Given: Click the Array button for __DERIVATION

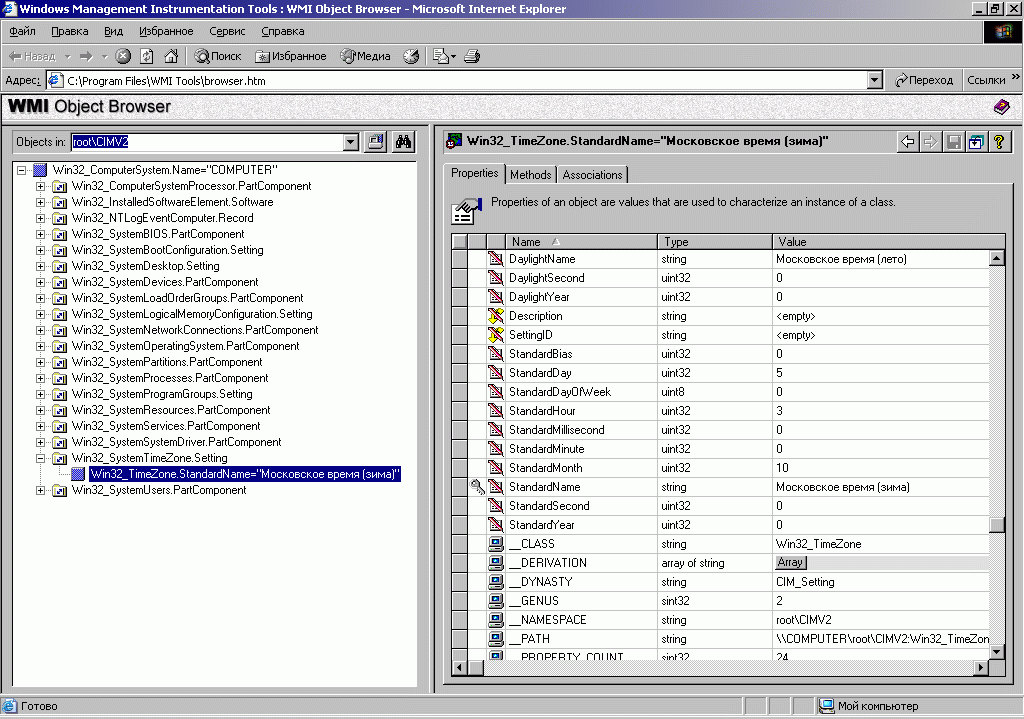Looking at the screenshot, I should click(790, 562).
